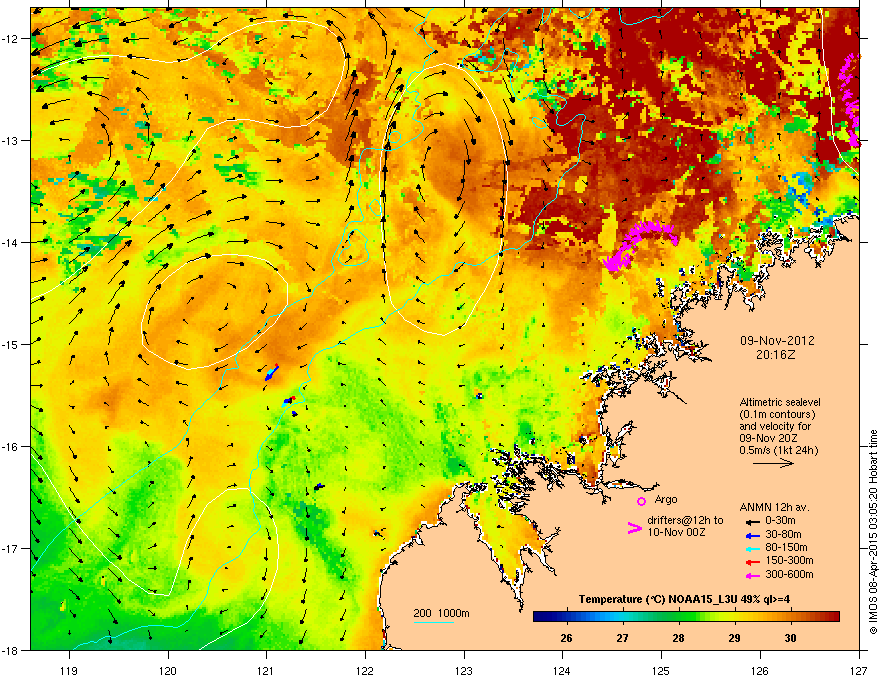Click the color bar value 29
The width and height of the screenshot is (880, 680).
pos(735,638)
